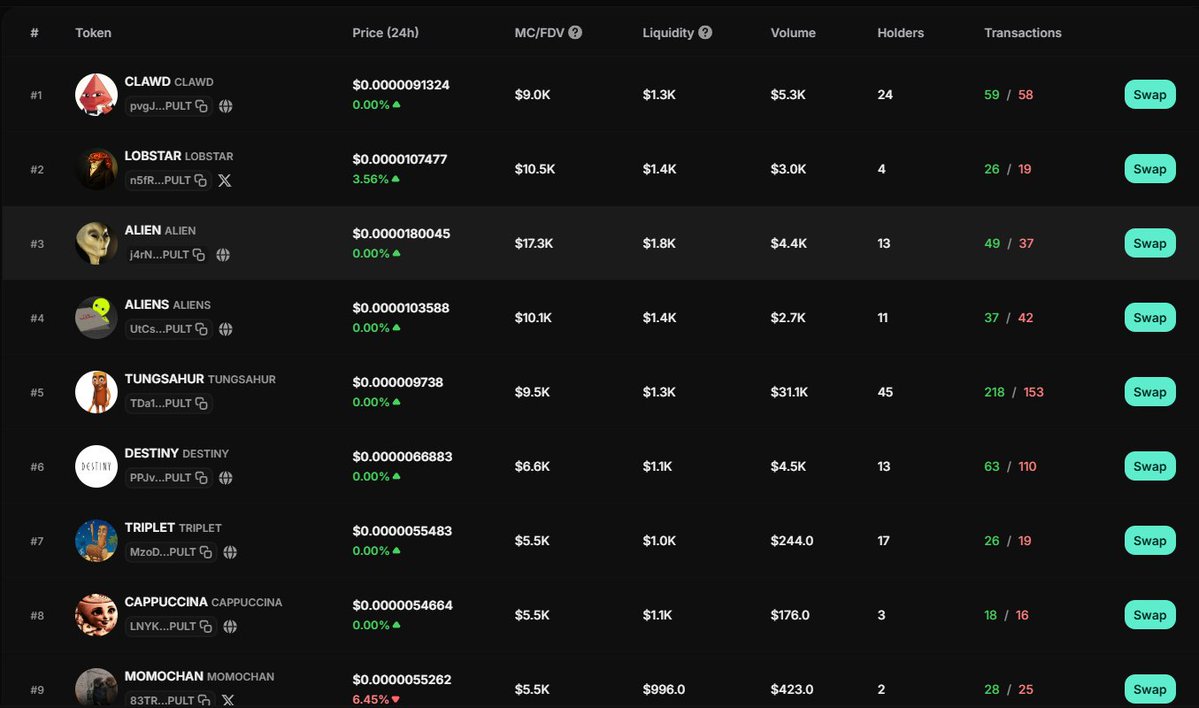Open the CAPPUCCINA website globe icon
The width and height of the screenshot is (1199, 708).
(x=230, y=625)
